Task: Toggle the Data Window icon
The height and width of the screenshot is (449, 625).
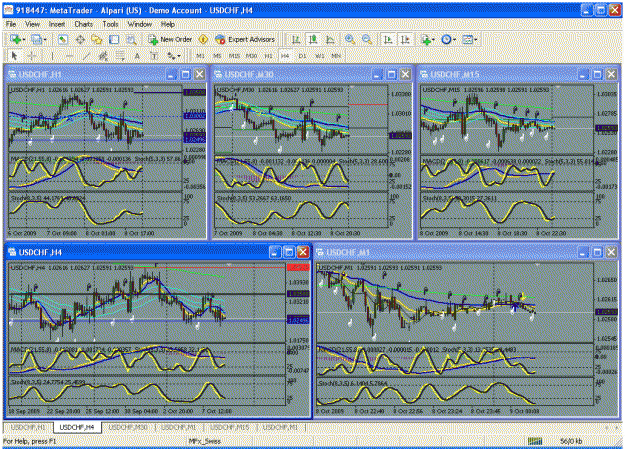Action: (x=80, y=39)
